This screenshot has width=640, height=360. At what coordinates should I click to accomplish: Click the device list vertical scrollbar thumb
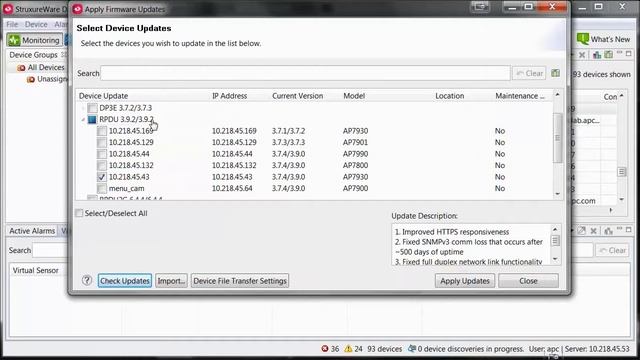[558, 138]
